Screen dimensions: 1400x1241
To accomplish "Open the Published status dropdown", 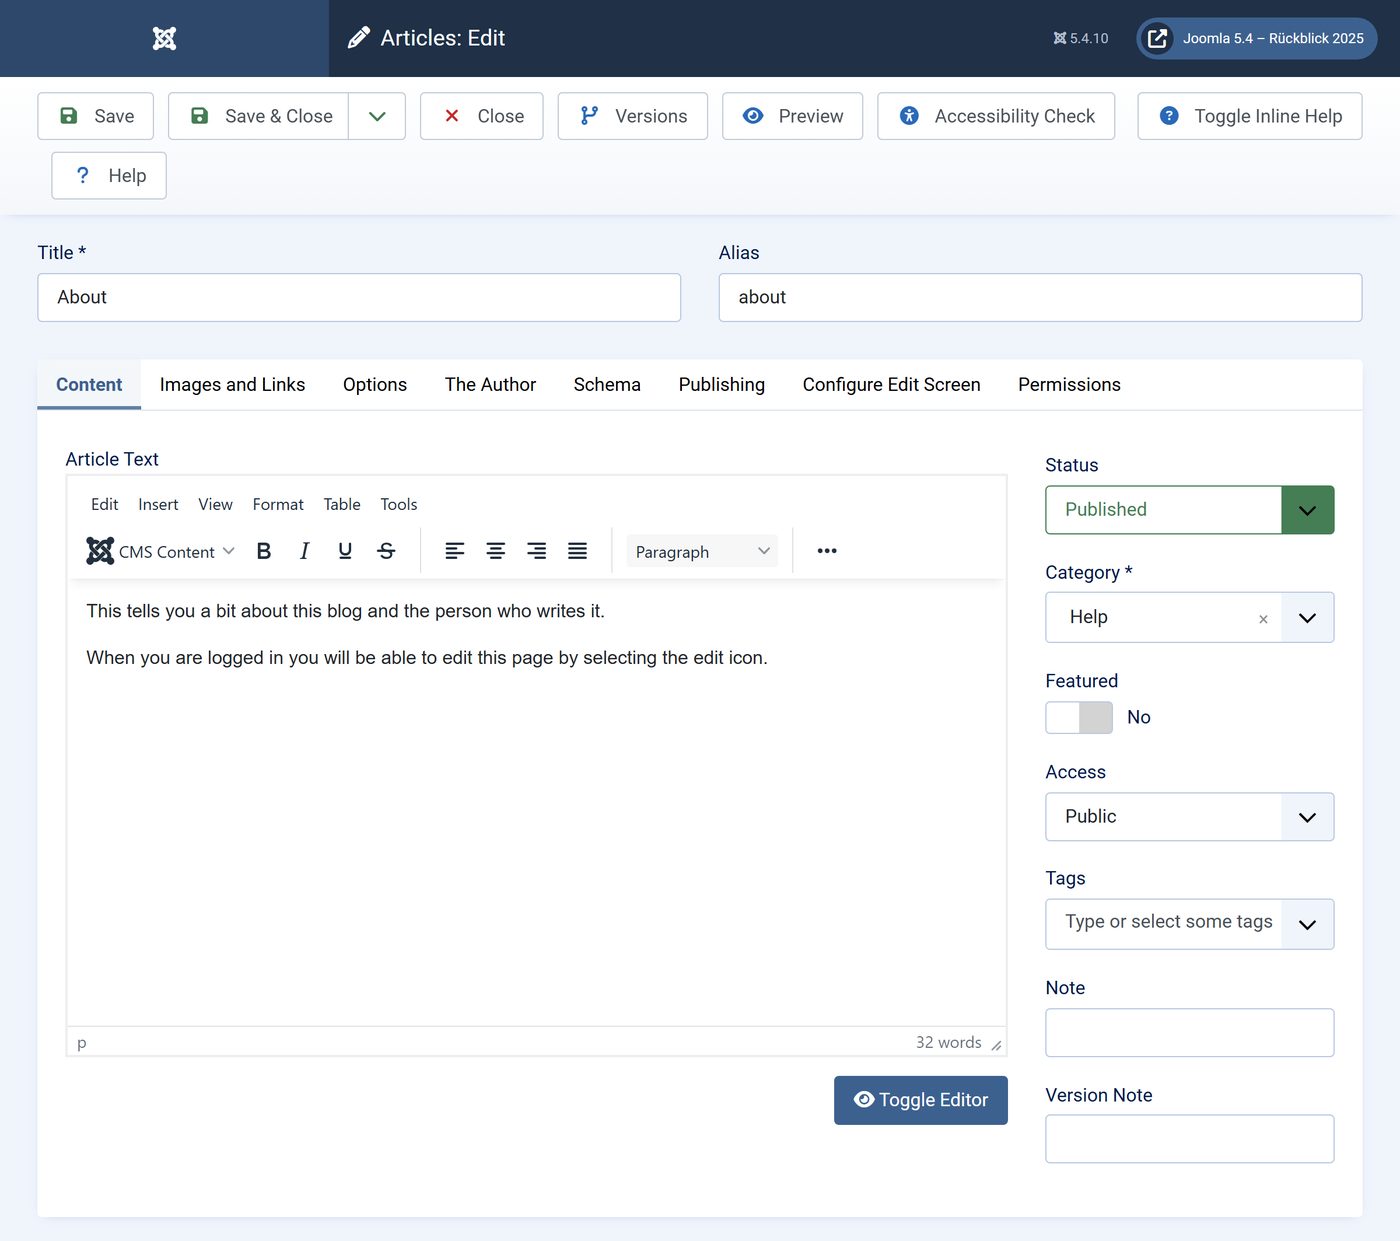I will coord(1190,510).
